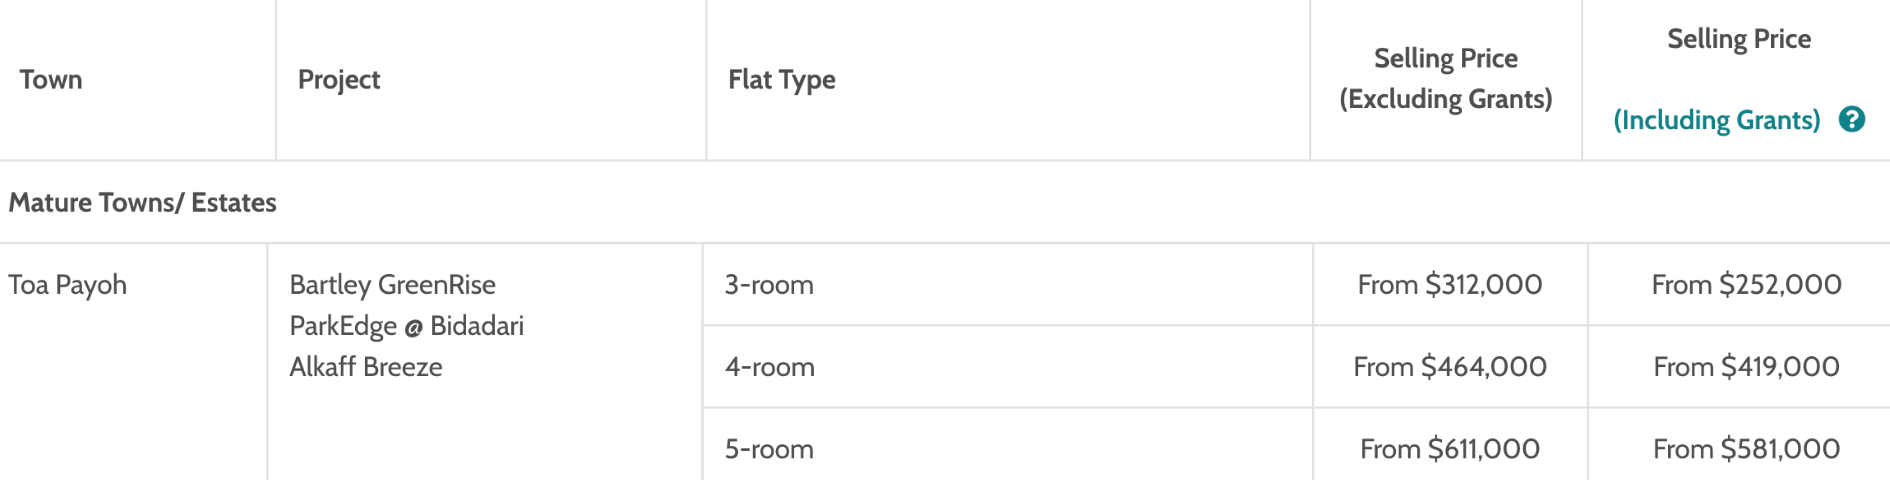Click the help question mark icon
The width and height of the screenshot is (1890, 480).
(1851, 120)
